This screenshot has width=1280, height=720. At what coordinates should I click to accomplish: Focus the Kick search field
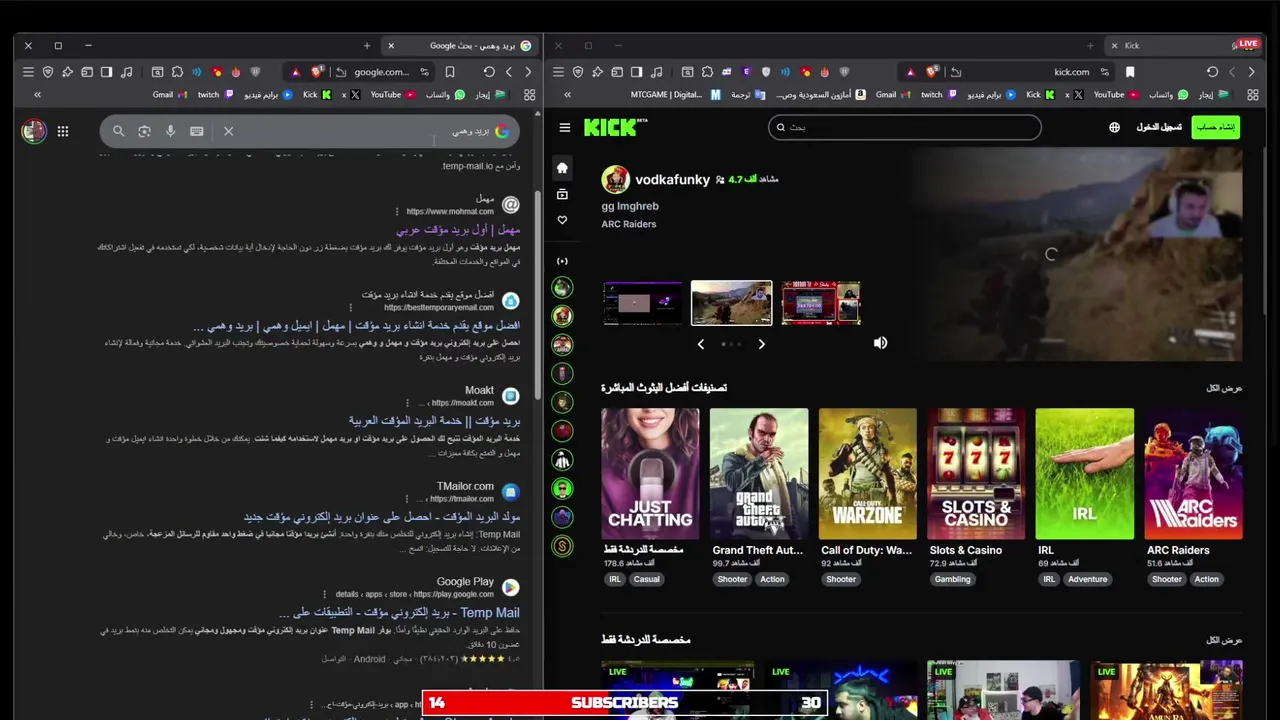tap(905, 127)
